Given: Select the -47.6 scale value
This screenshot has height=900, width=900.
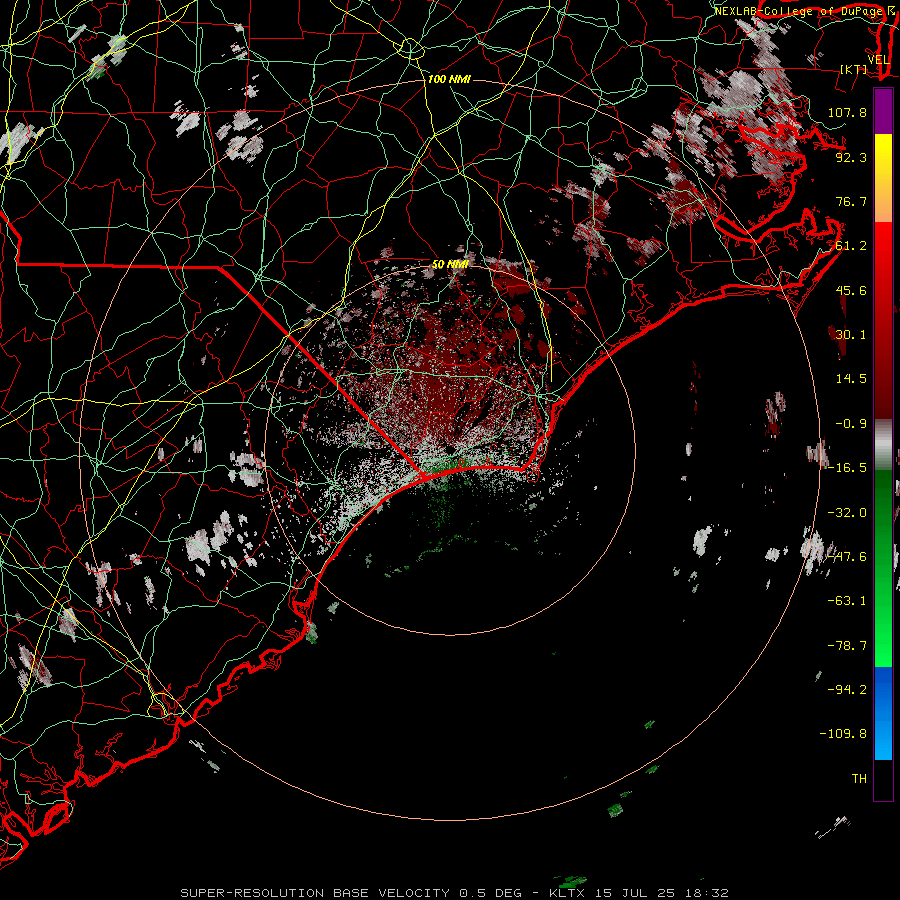Looking at the screenshot, I should pyautogui.click(x=847, y=557).
